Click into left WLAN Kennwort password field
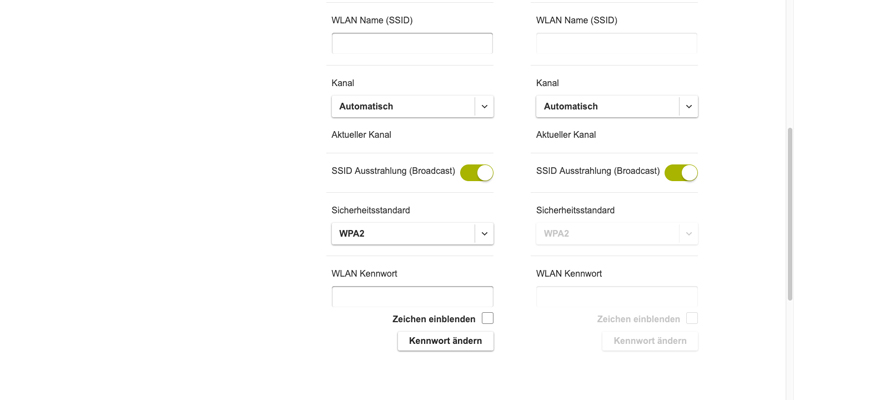This screenshot has height=400, width=879. (412, 297)
